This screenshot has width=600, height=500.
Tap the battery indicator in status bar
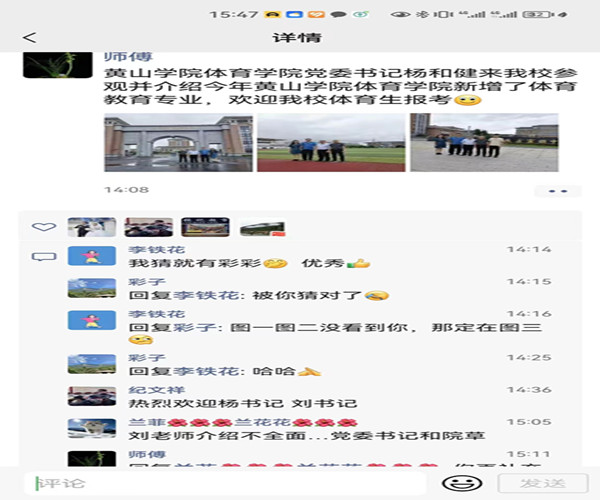coord(538,15)
